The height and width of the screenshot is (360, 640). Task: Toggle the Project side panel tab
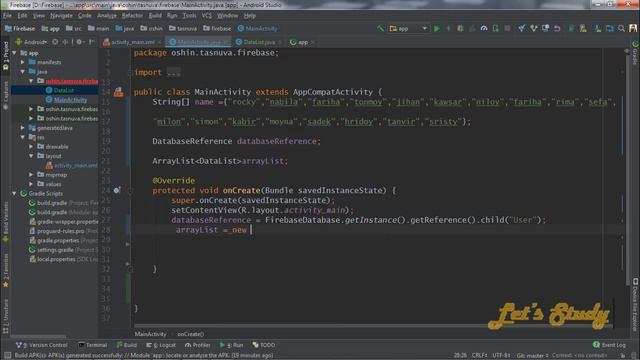point(5,55)
